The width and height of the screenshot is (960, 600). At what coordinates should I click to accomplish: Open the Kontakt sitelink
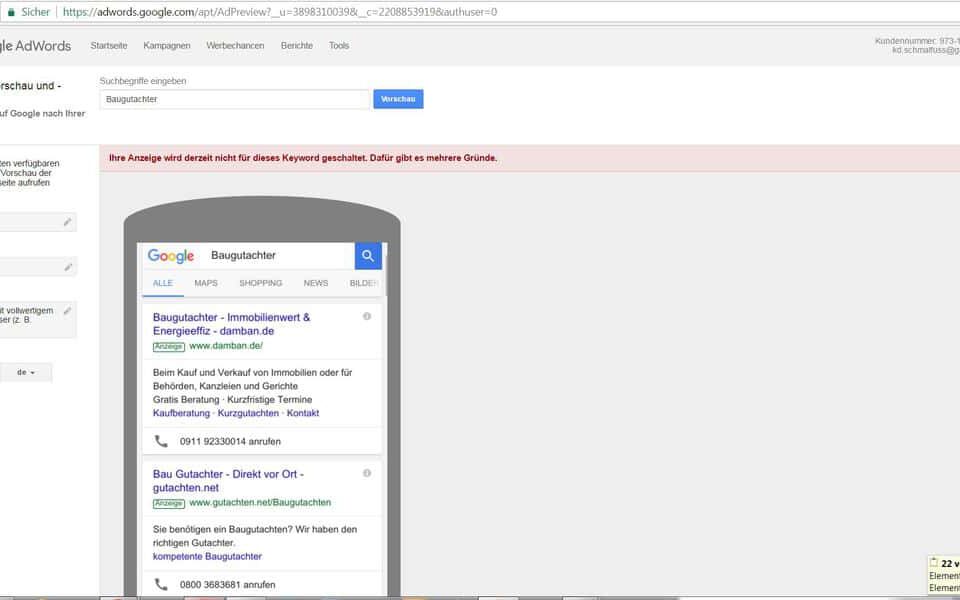(x=303, y=413)
